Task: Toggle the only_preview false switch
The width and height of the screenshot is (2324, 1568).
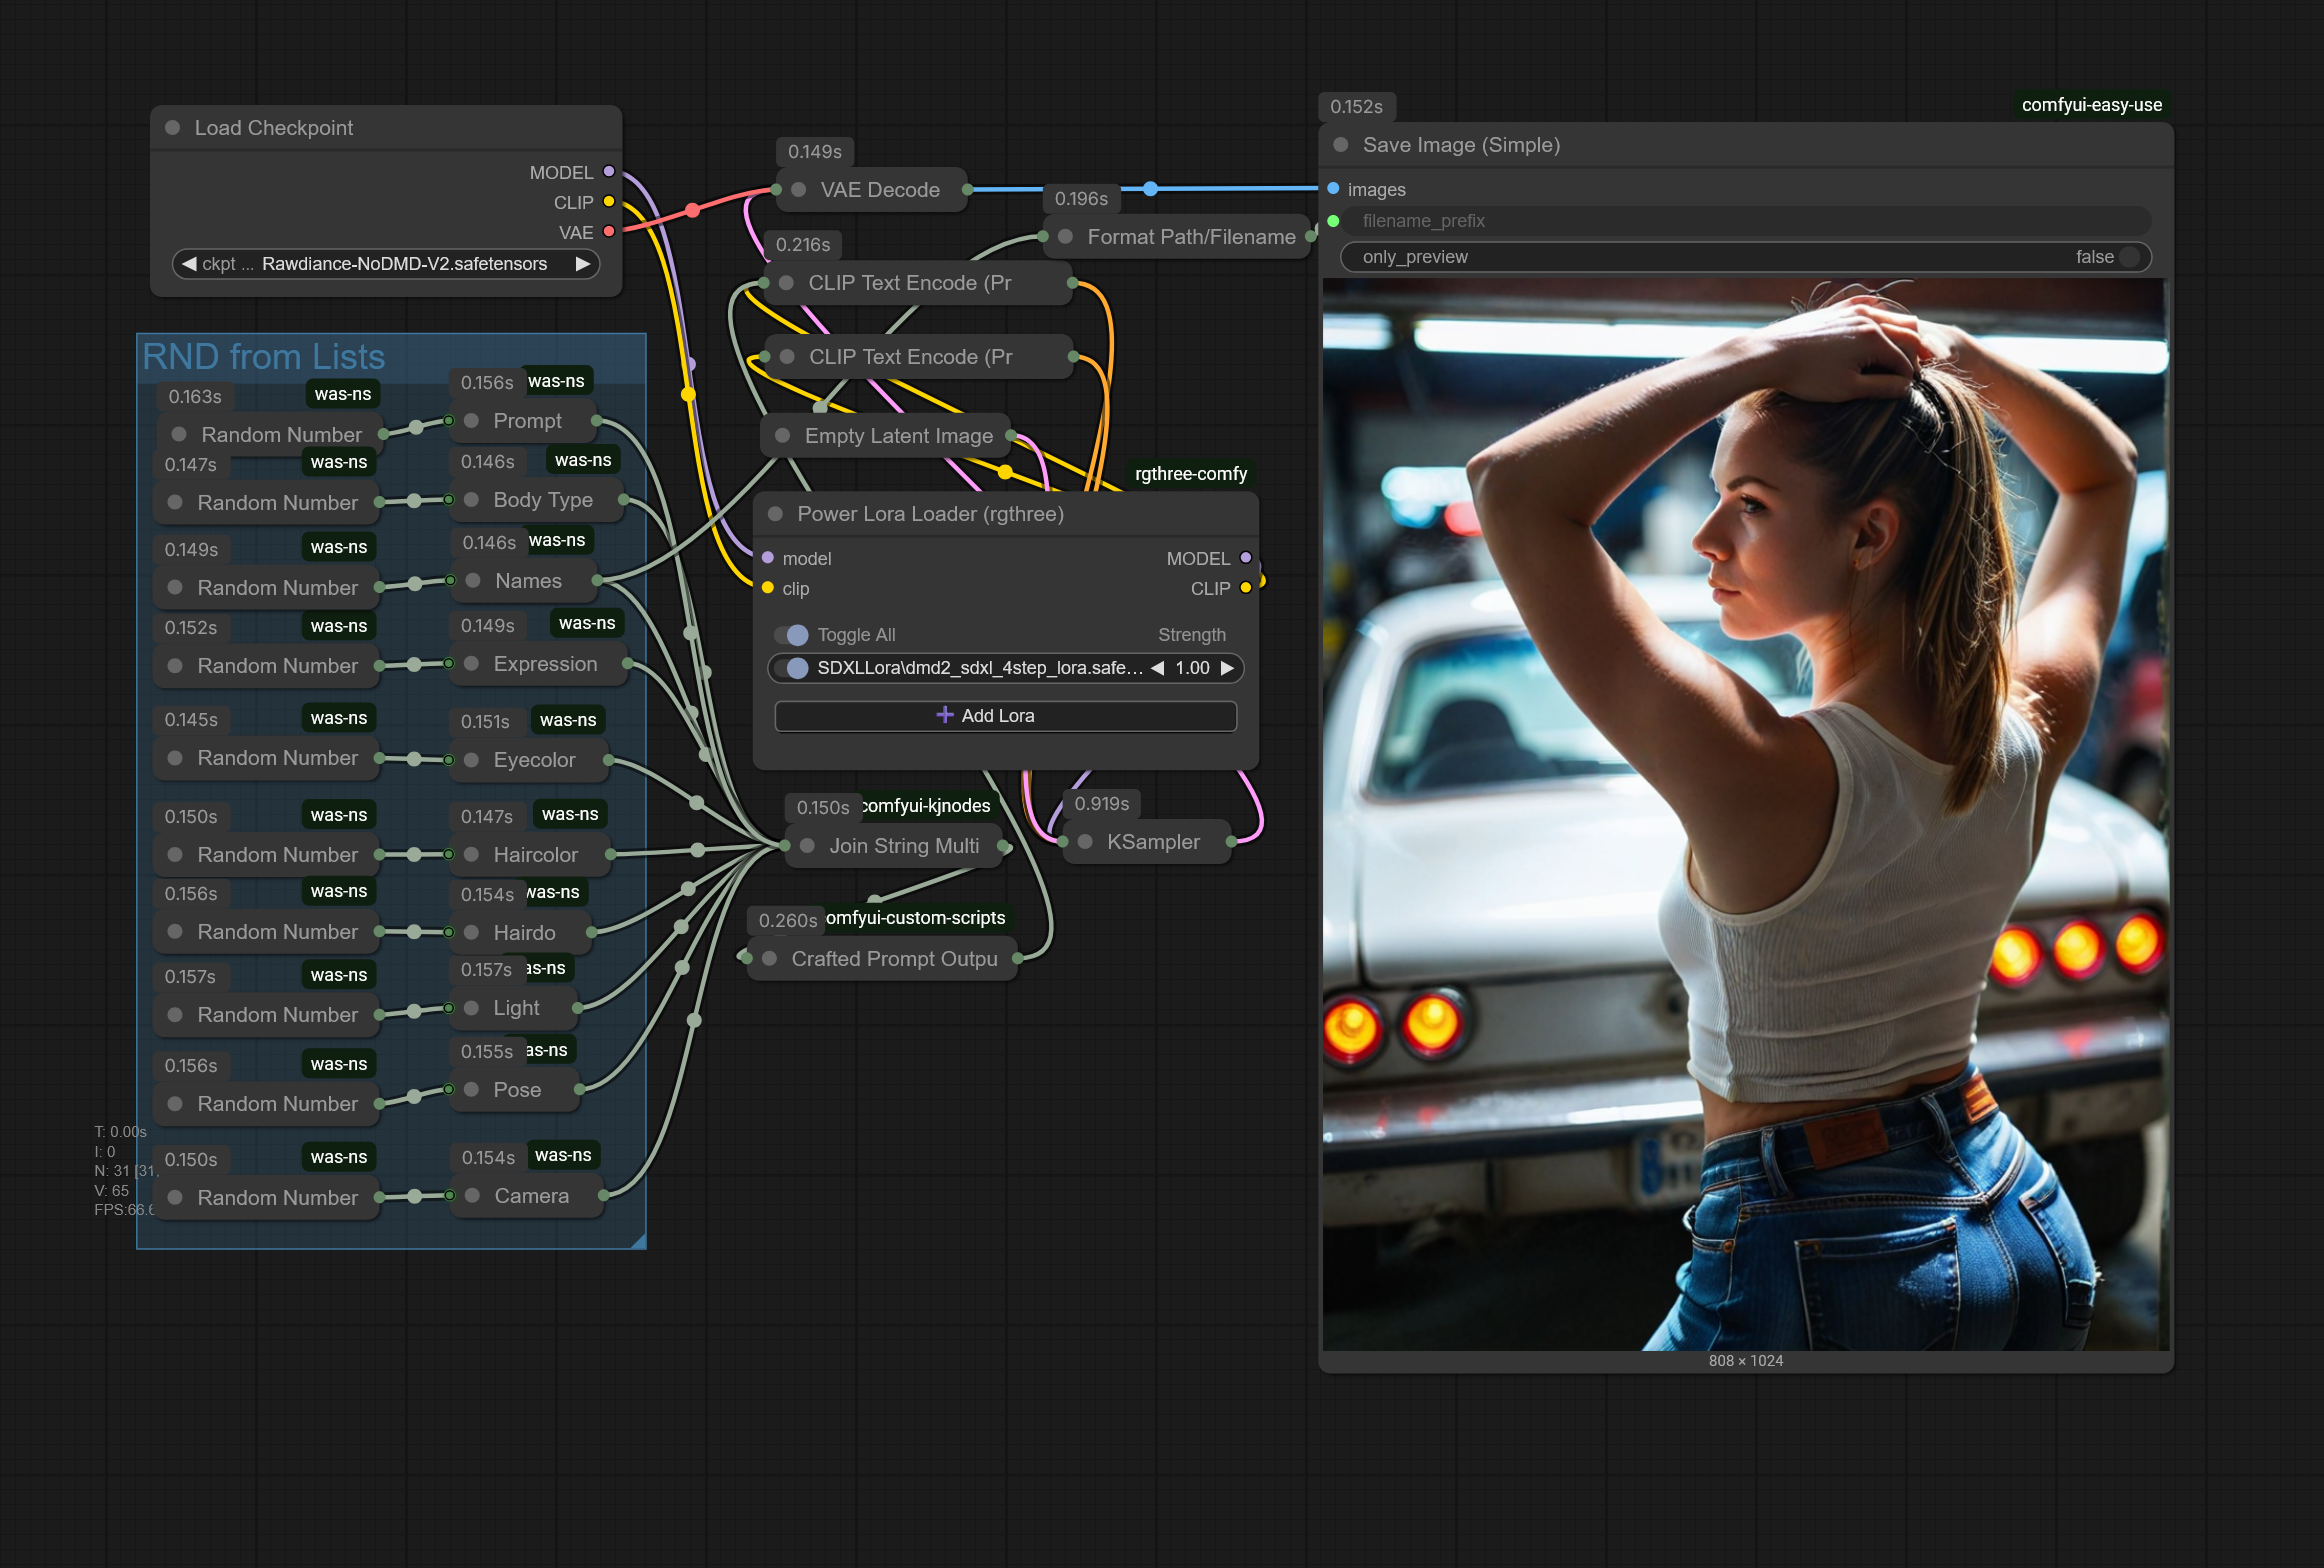Action: click(2128, 257)
